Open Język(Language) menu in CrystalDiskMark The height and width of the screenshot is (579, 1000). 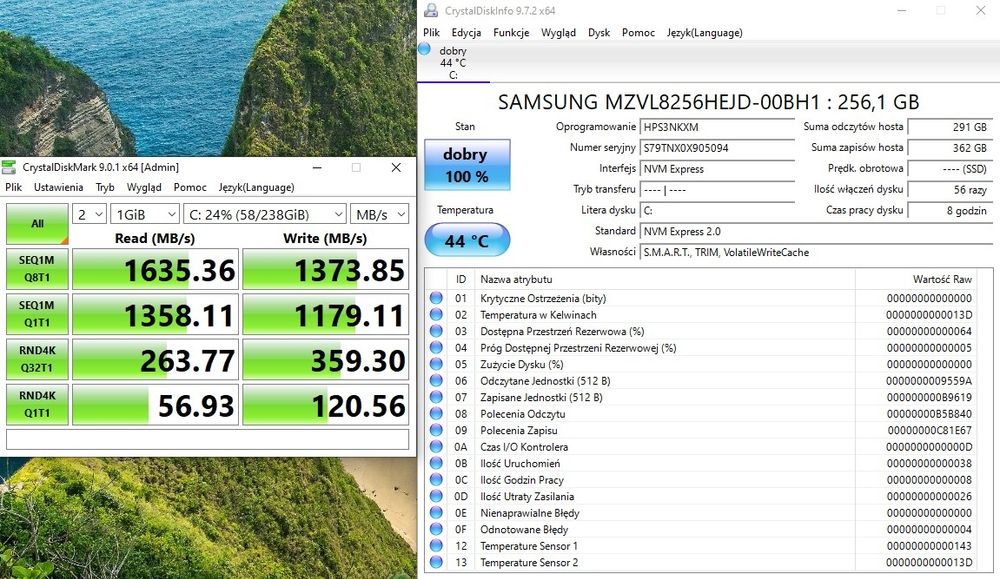[x=256, y=187]
